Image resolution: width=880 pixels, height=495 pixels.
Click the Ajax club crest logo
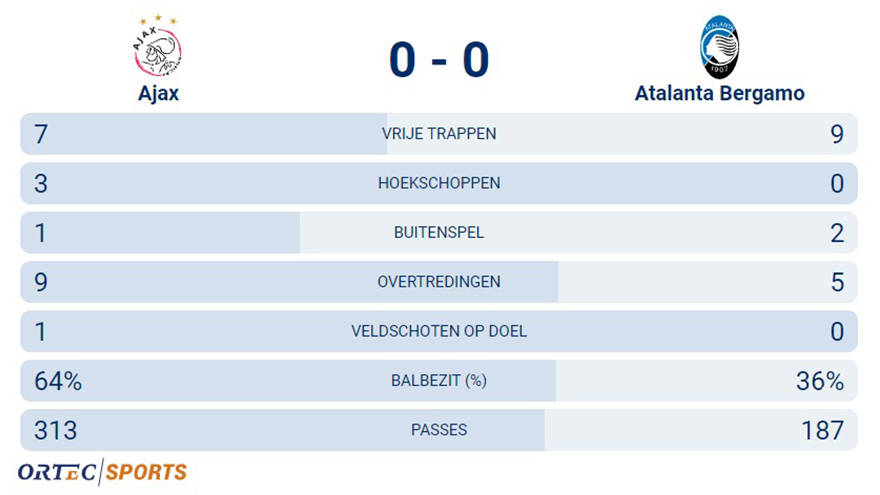(158, 46)
